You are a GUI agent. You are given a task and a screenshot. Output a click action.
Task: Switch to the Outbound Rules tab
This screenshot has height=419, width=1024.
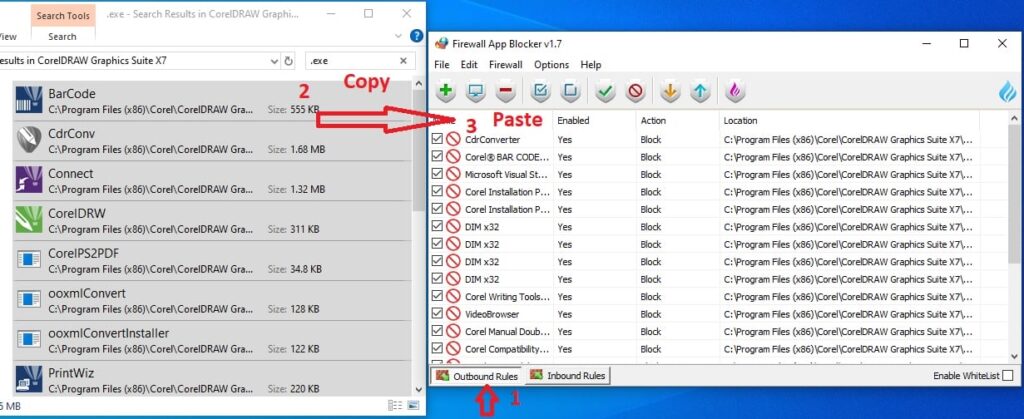click(478, 376)
